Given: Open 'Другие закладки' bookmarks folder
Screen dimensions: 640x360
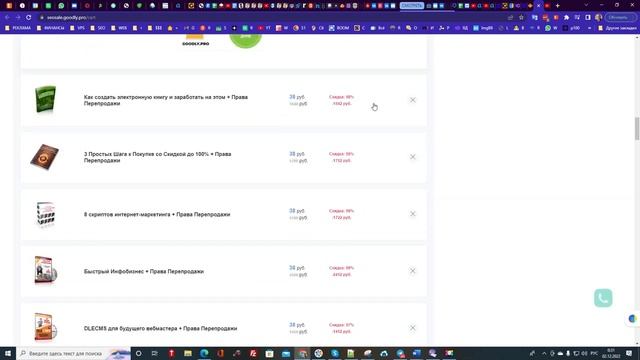Looking at the screenshot, I should tap(617, 28).
